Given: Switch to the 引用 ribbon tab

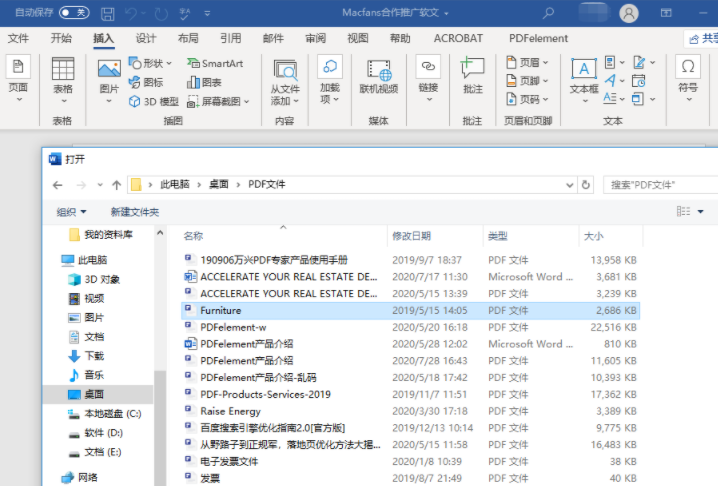Looking at the screenshot, I should (x=231, y=38).
